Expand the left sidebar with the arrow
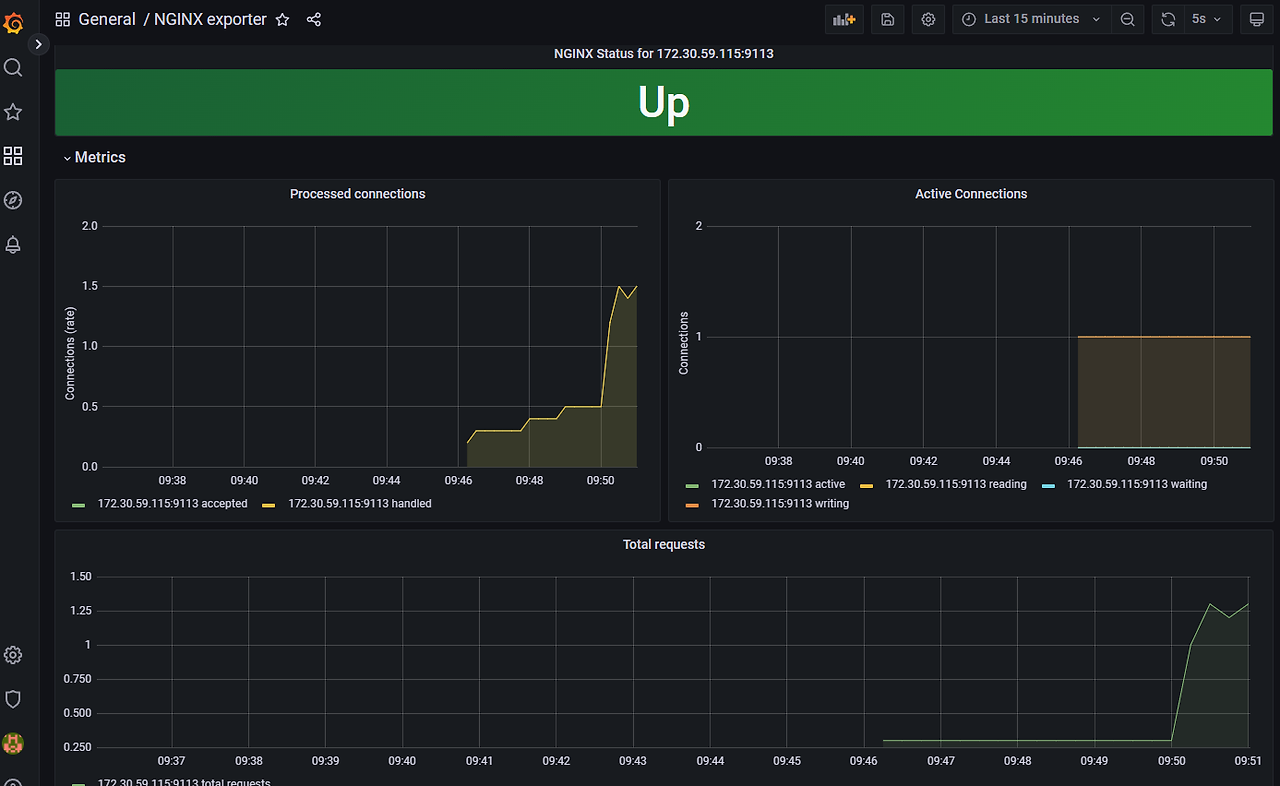Viewport: 1280px width, 786px height. pyautogui.click(x=38, y=44)
